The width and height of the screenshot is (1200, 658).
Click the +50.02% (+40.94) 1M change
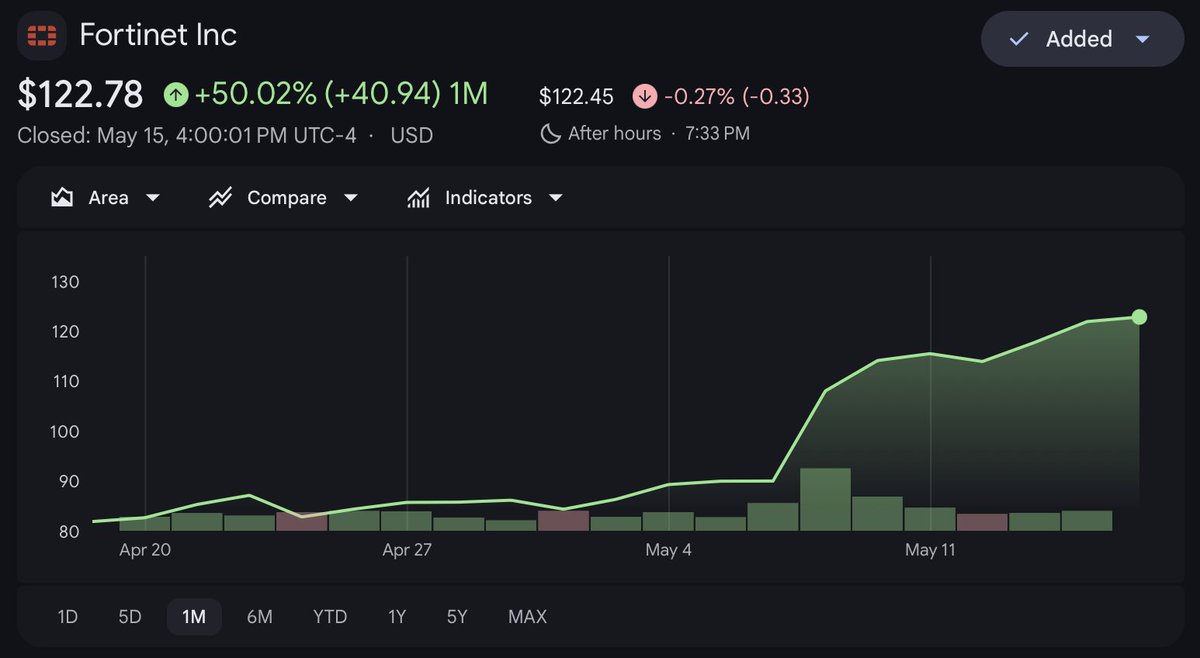(341, 95)
